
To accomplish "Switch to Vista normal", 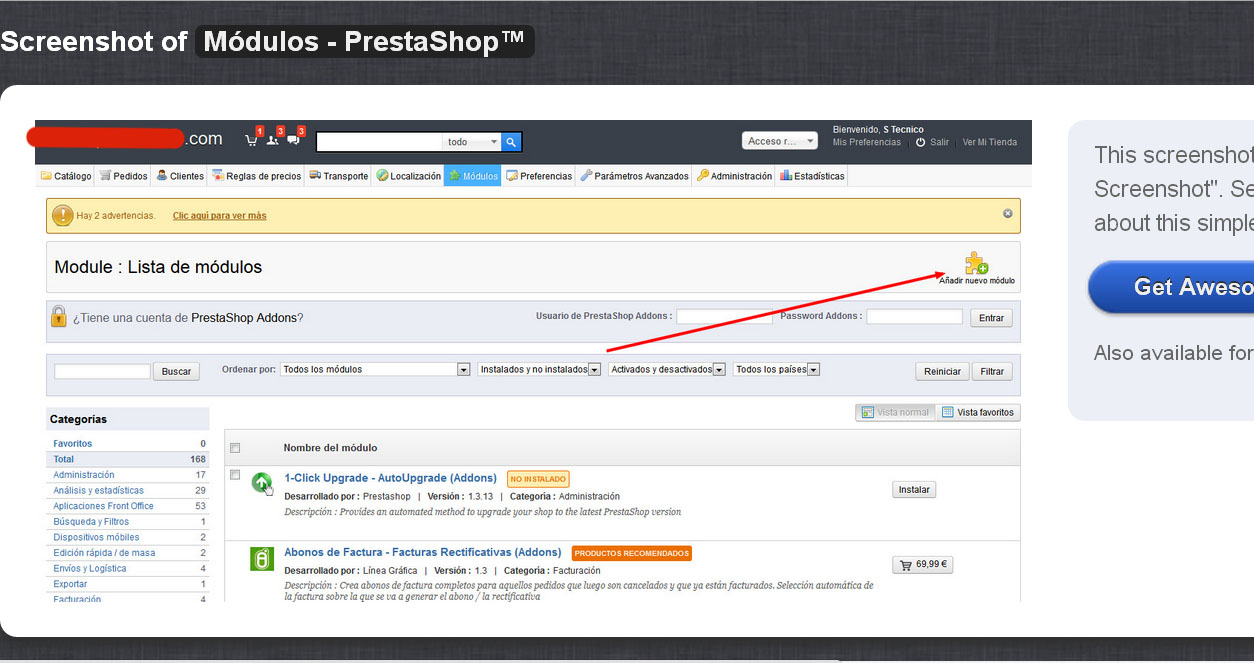I will pos(896,412).
